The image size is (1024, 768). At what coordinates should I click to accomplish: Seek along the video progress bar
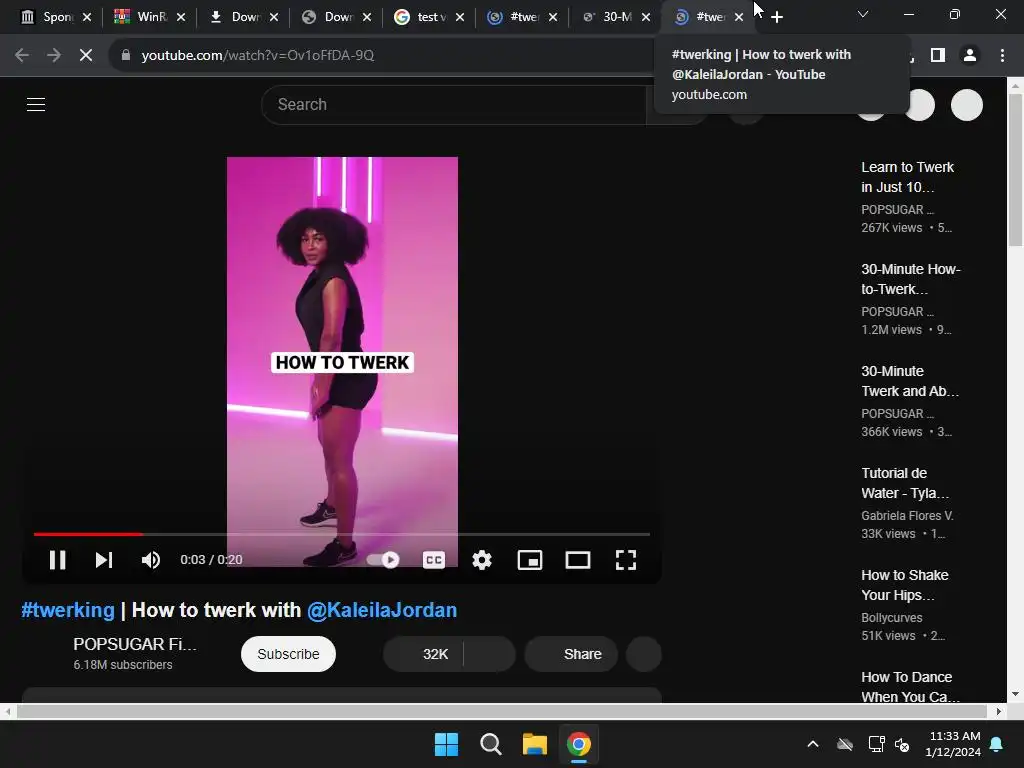click(x=342, y=534)
